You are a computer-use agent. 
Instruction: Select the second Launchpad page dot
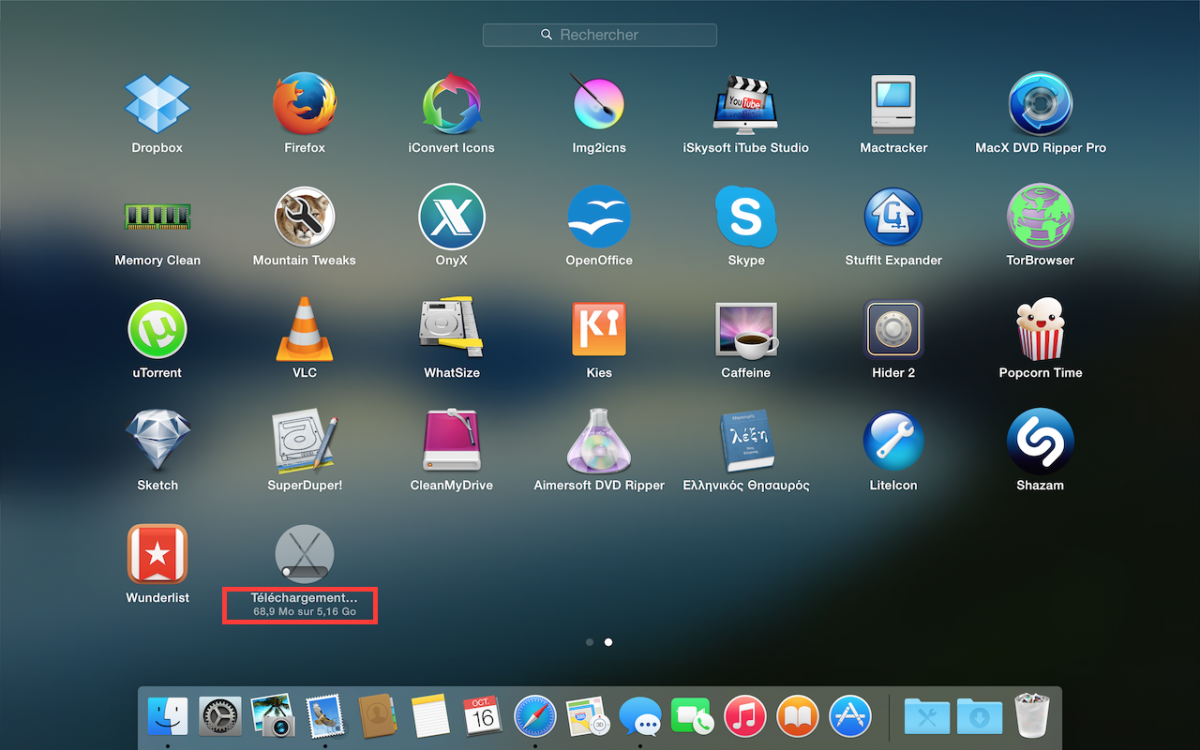point(608,642)
